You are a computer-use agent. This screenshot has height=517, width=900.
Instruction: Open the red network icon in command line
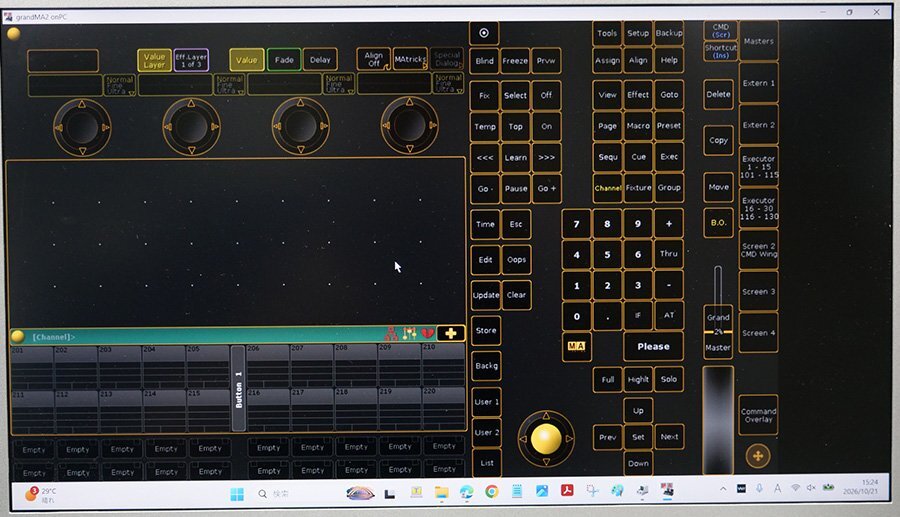coord(391,333)
